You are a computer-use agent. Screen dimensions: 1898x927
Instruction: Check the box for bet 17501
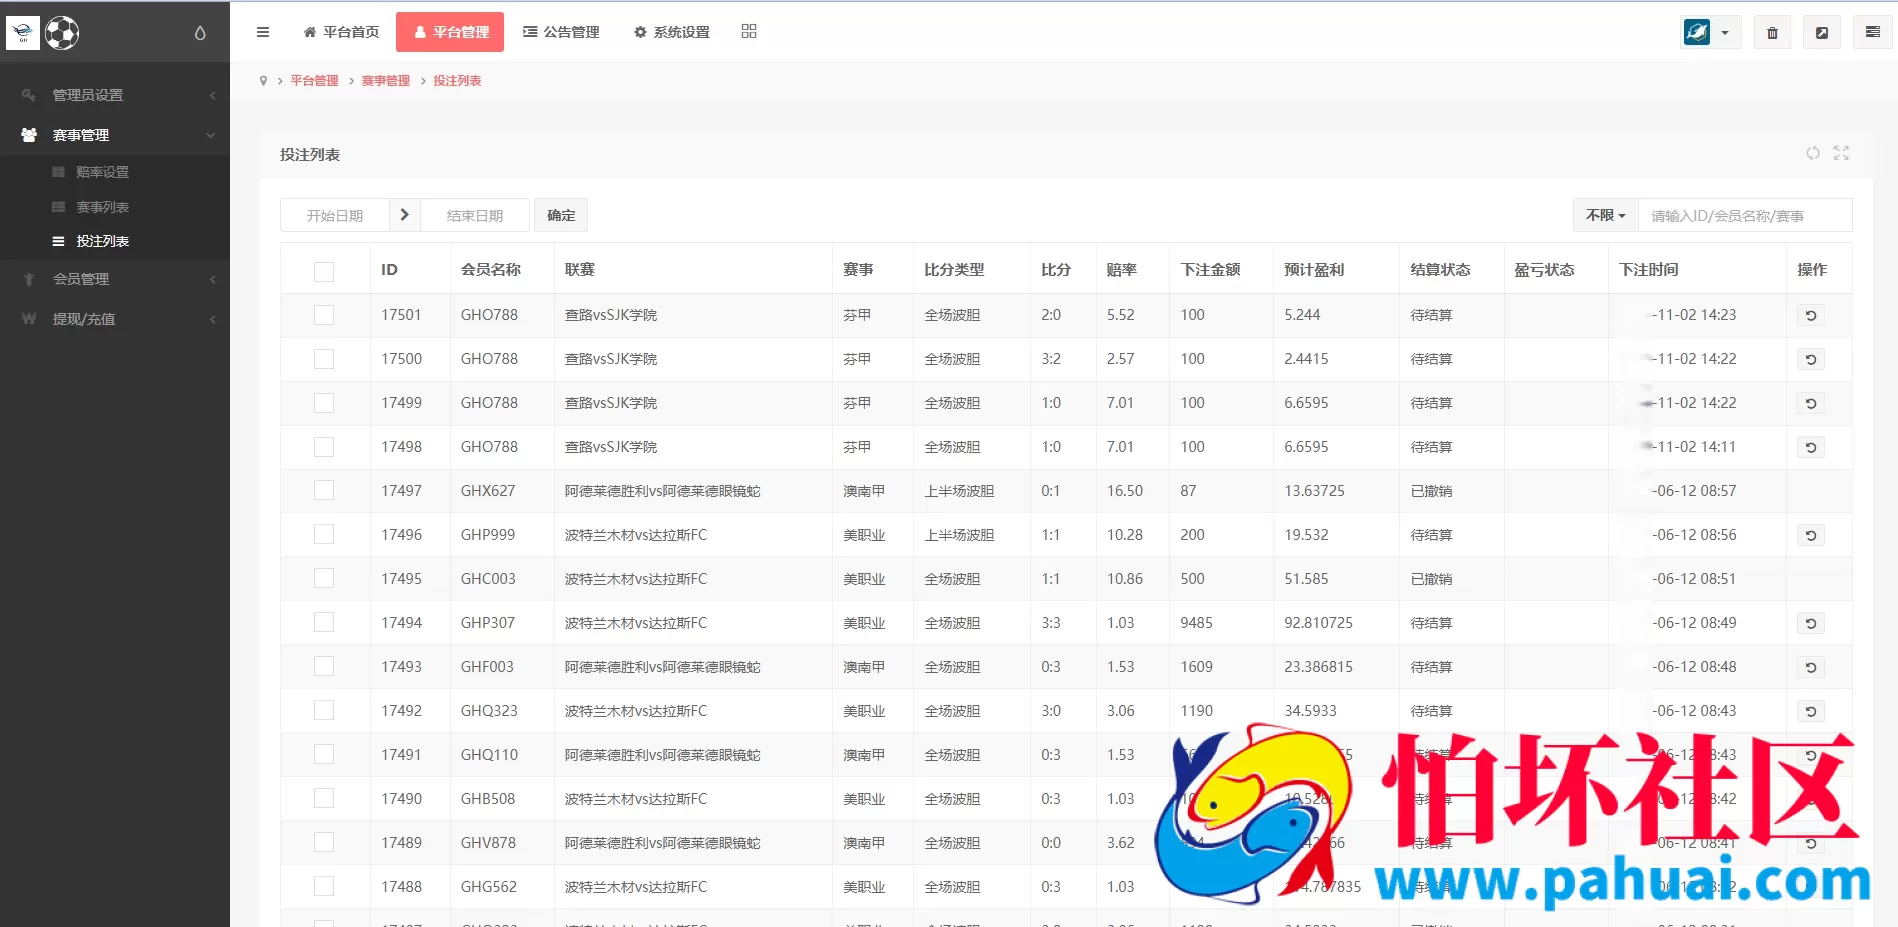[324, 315]
